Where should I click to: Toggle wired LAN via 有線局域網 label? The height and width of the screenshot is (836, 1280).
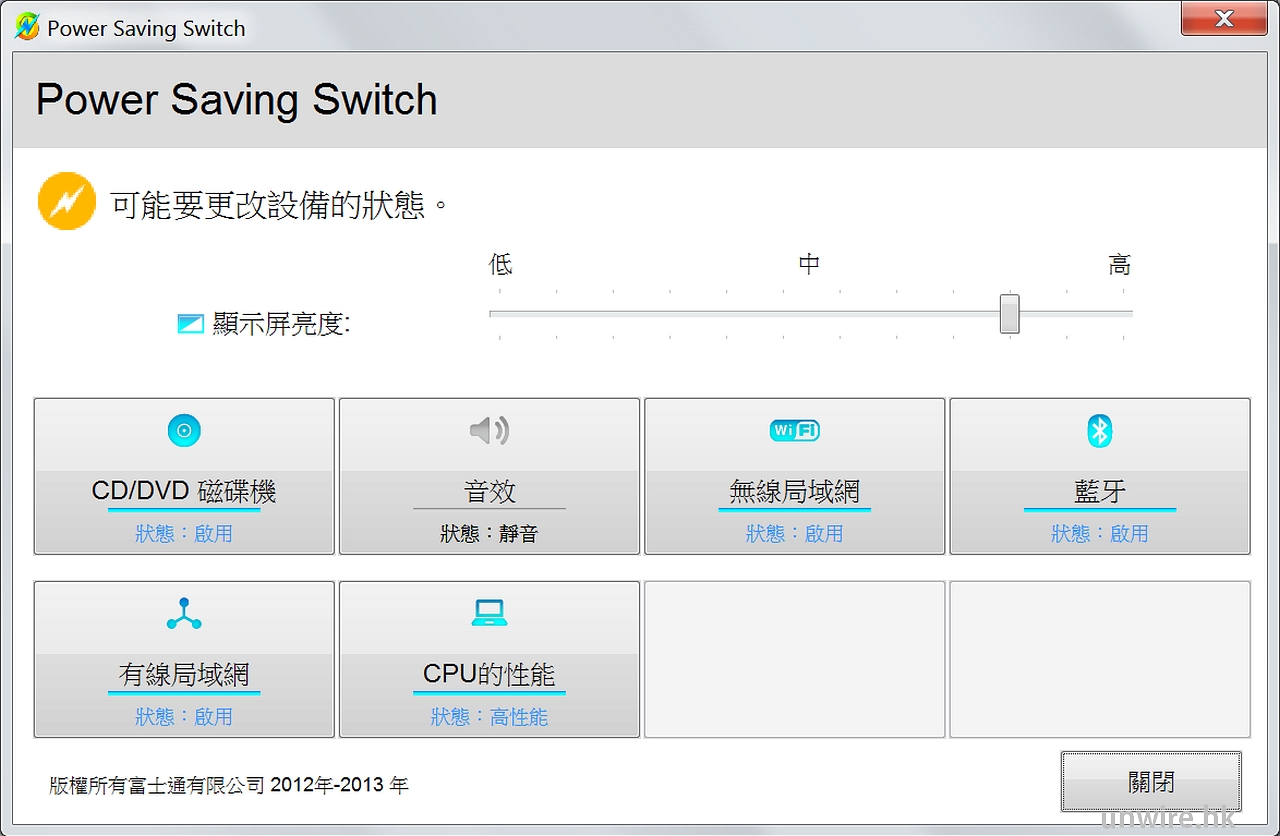click(x=184, y=675)
